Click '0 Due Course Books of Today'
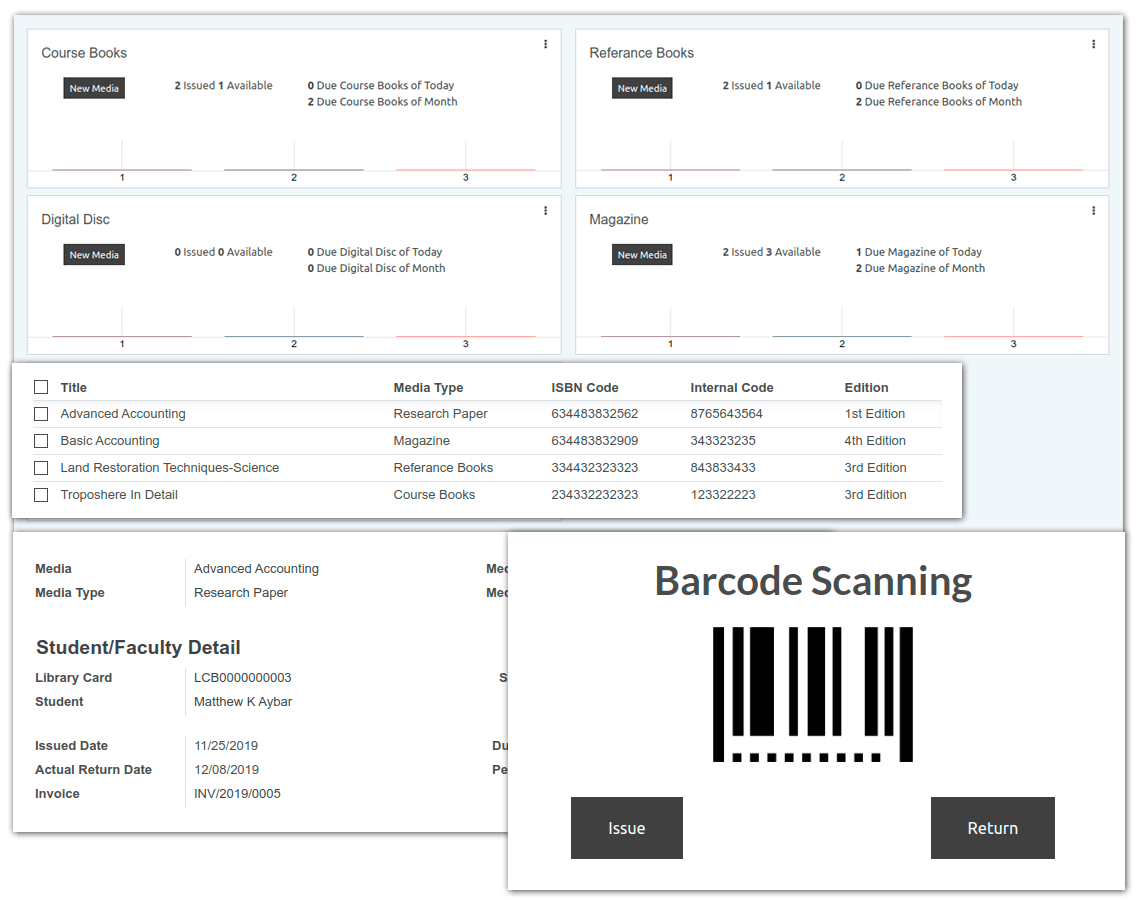1140x900 pixels. [x=380, y=85]
